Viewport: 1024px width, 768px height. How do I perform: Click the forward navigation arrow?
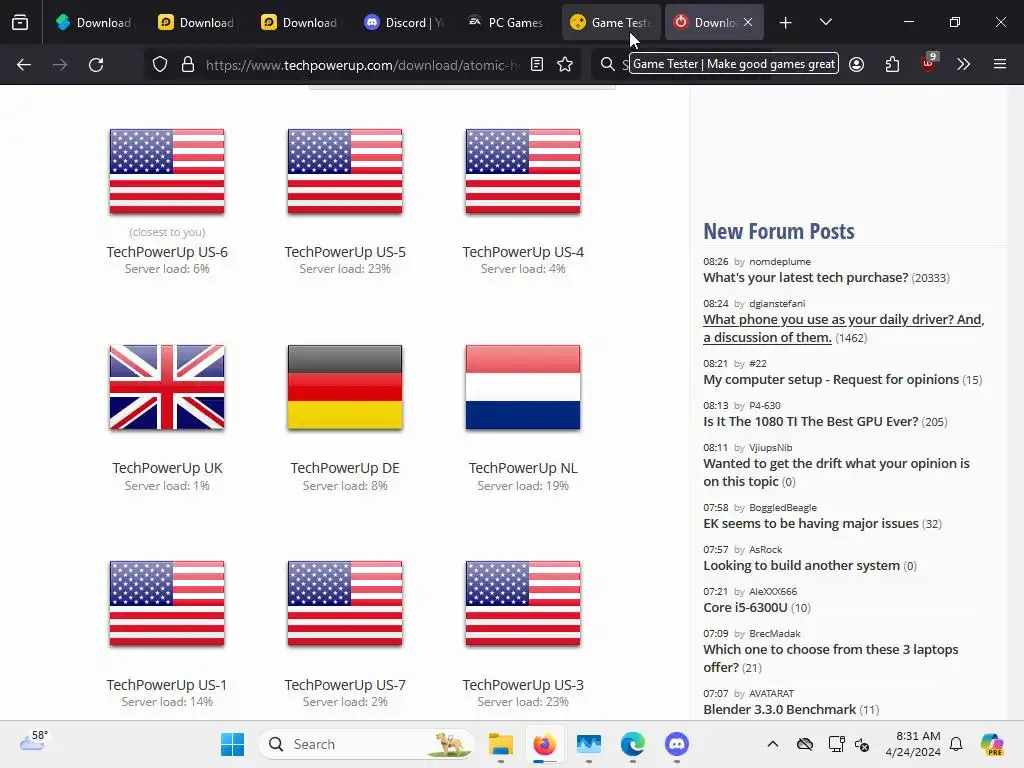pos(60,65)
